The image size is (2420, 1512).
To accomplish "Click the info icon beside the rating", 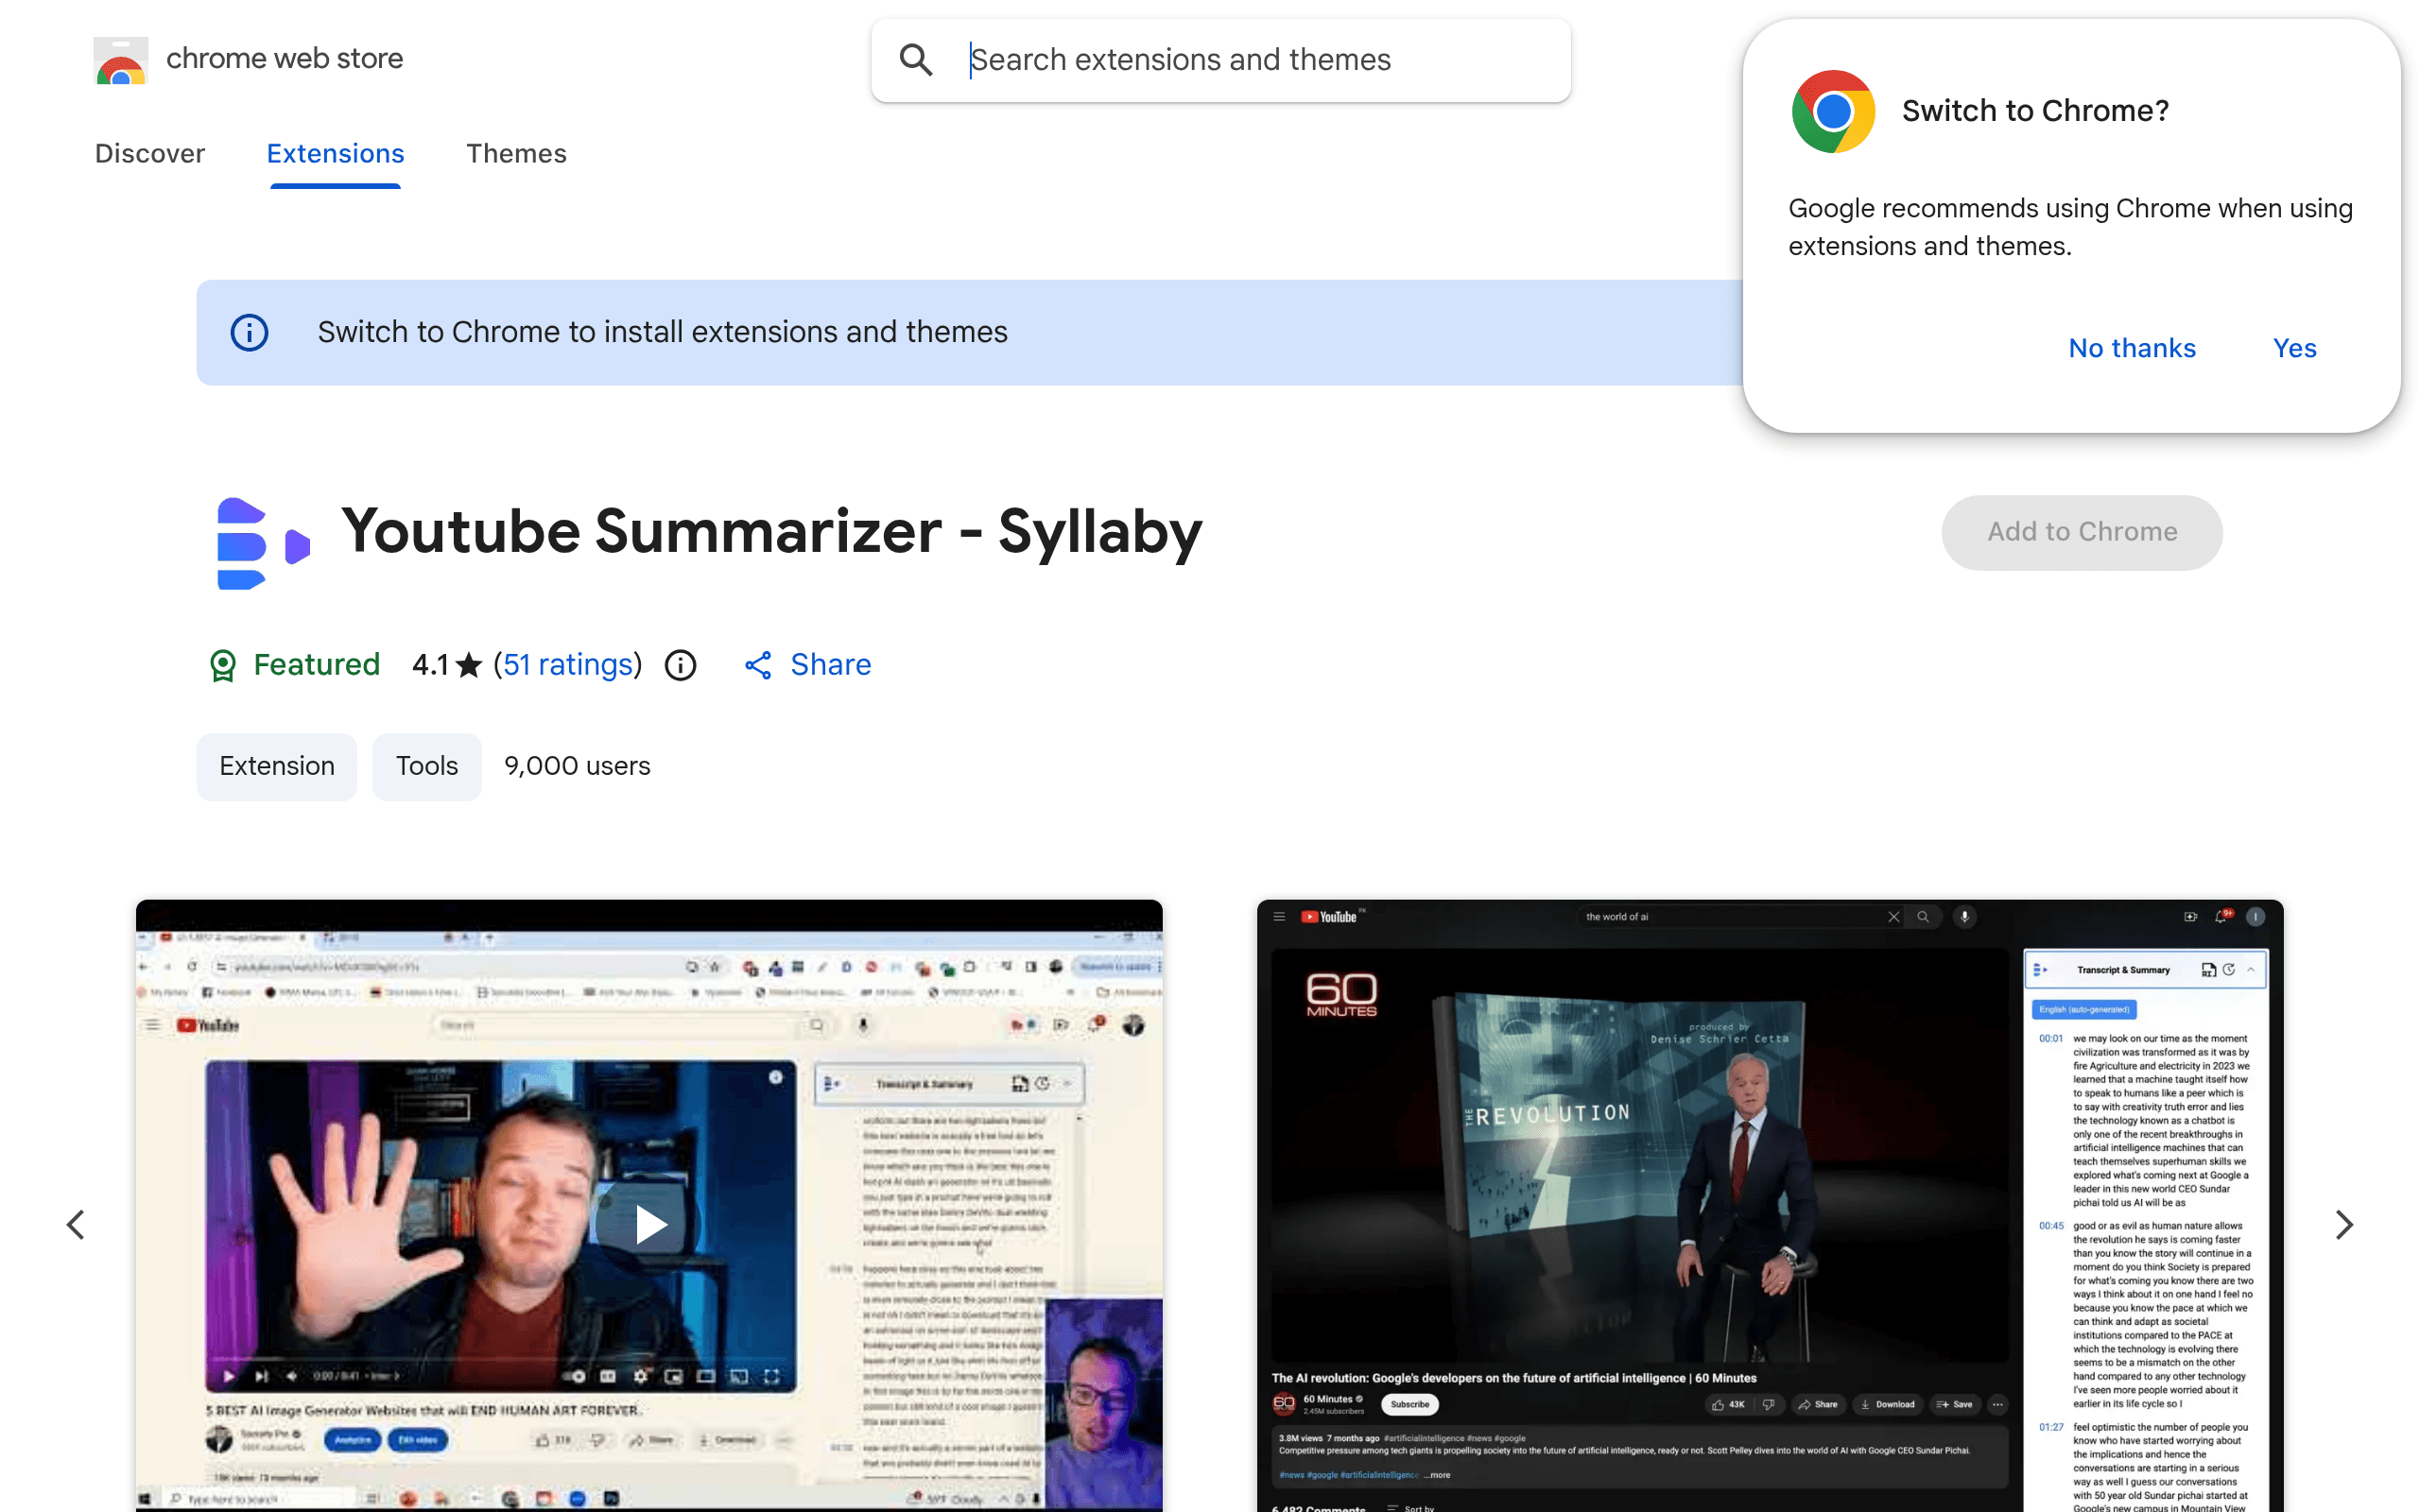I will point(680,664).
